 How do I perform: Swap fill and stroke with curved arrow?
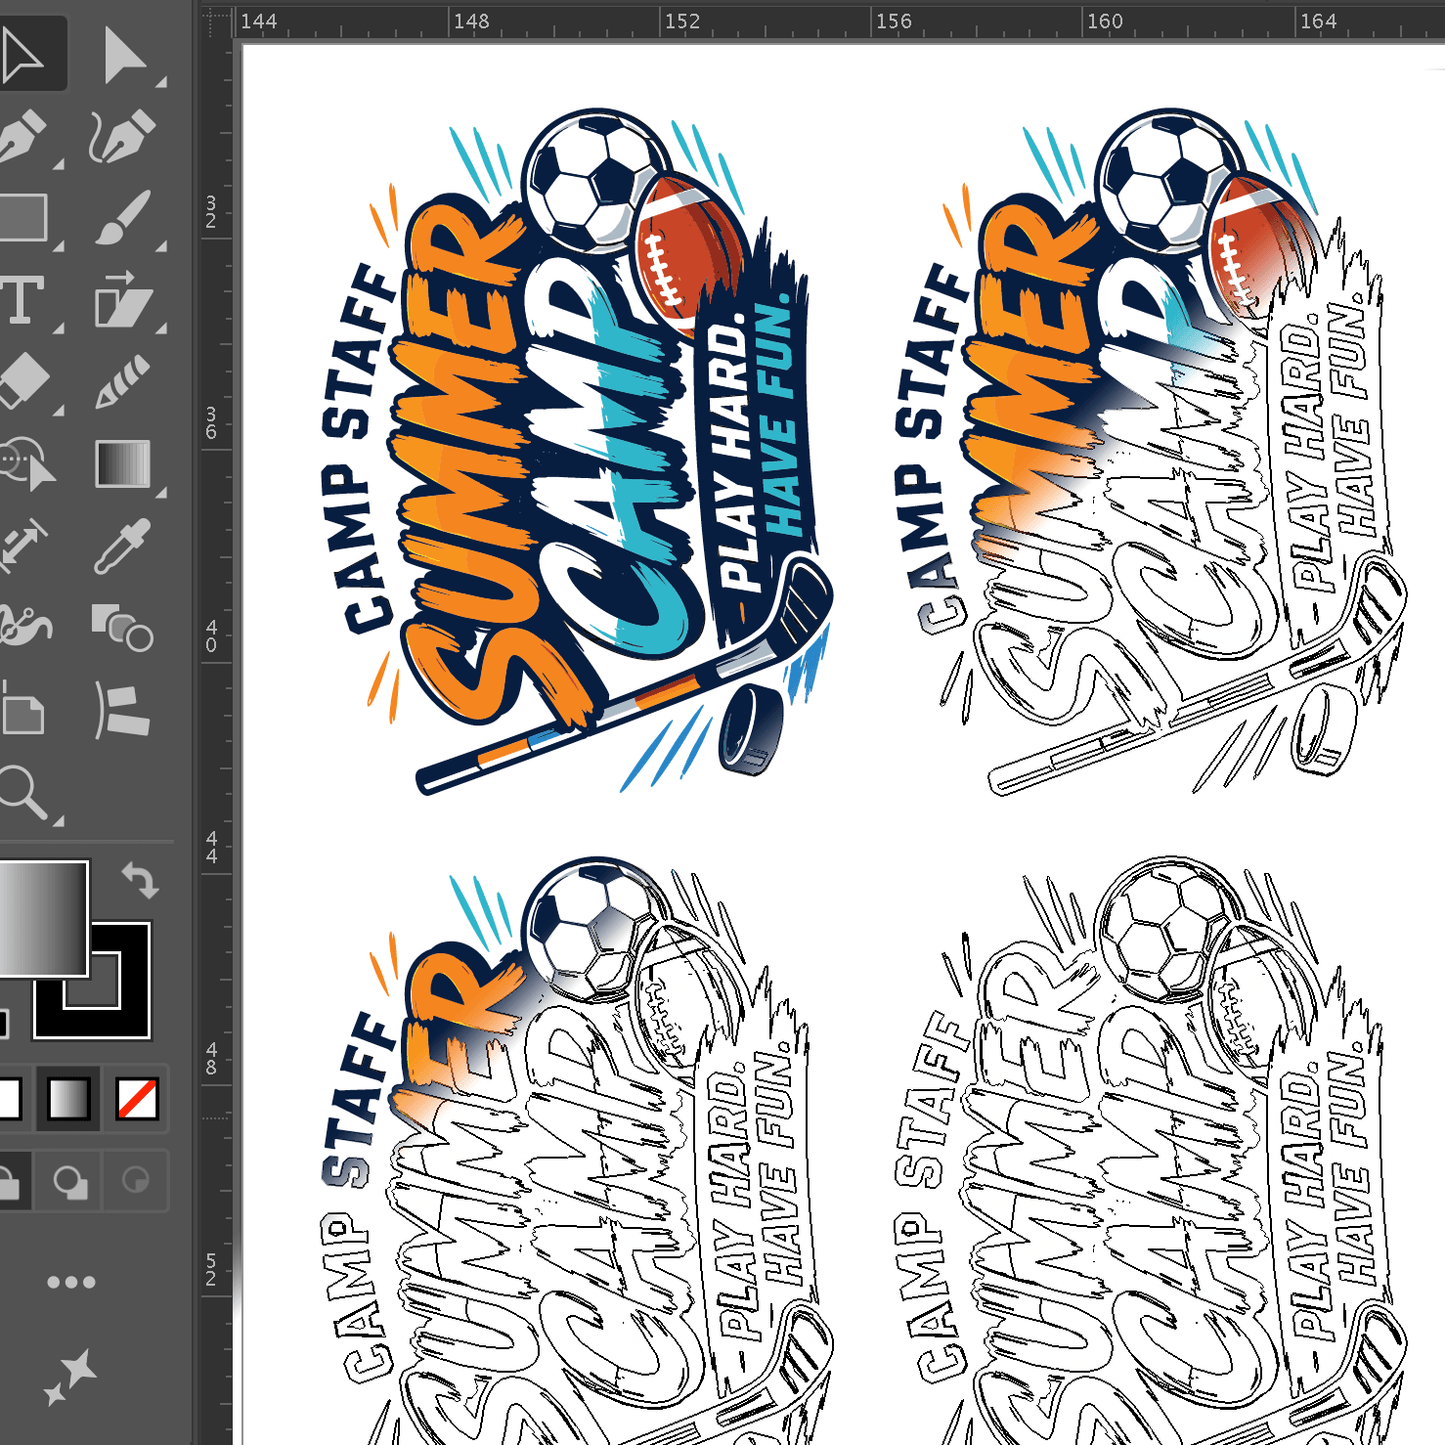(139, 882)
